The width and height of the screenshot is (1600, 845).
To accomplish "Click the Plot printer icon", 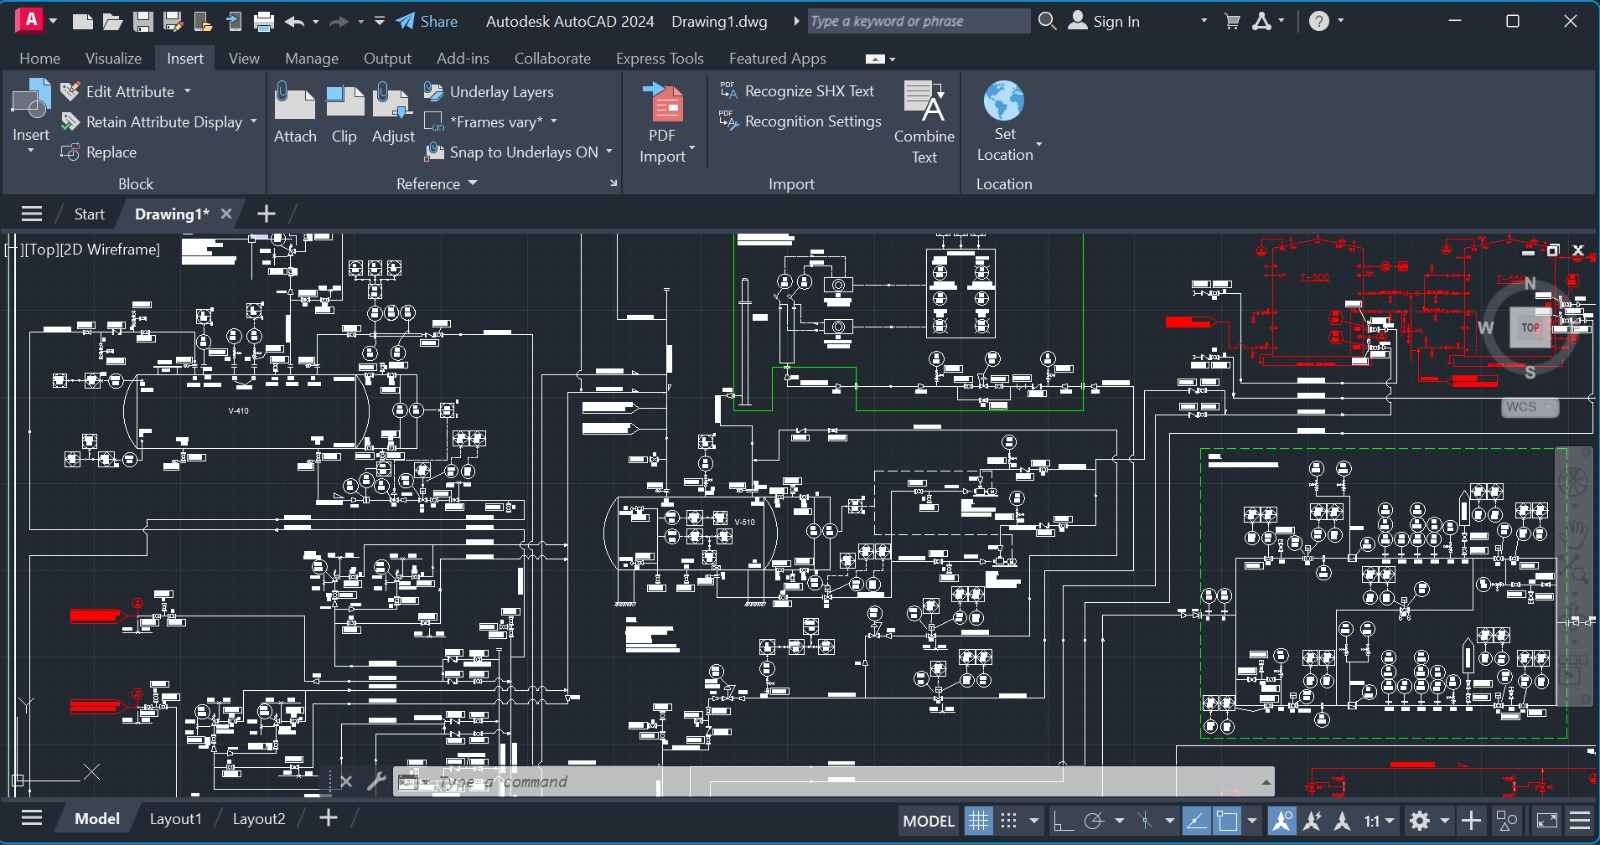I will click(264, 21).
